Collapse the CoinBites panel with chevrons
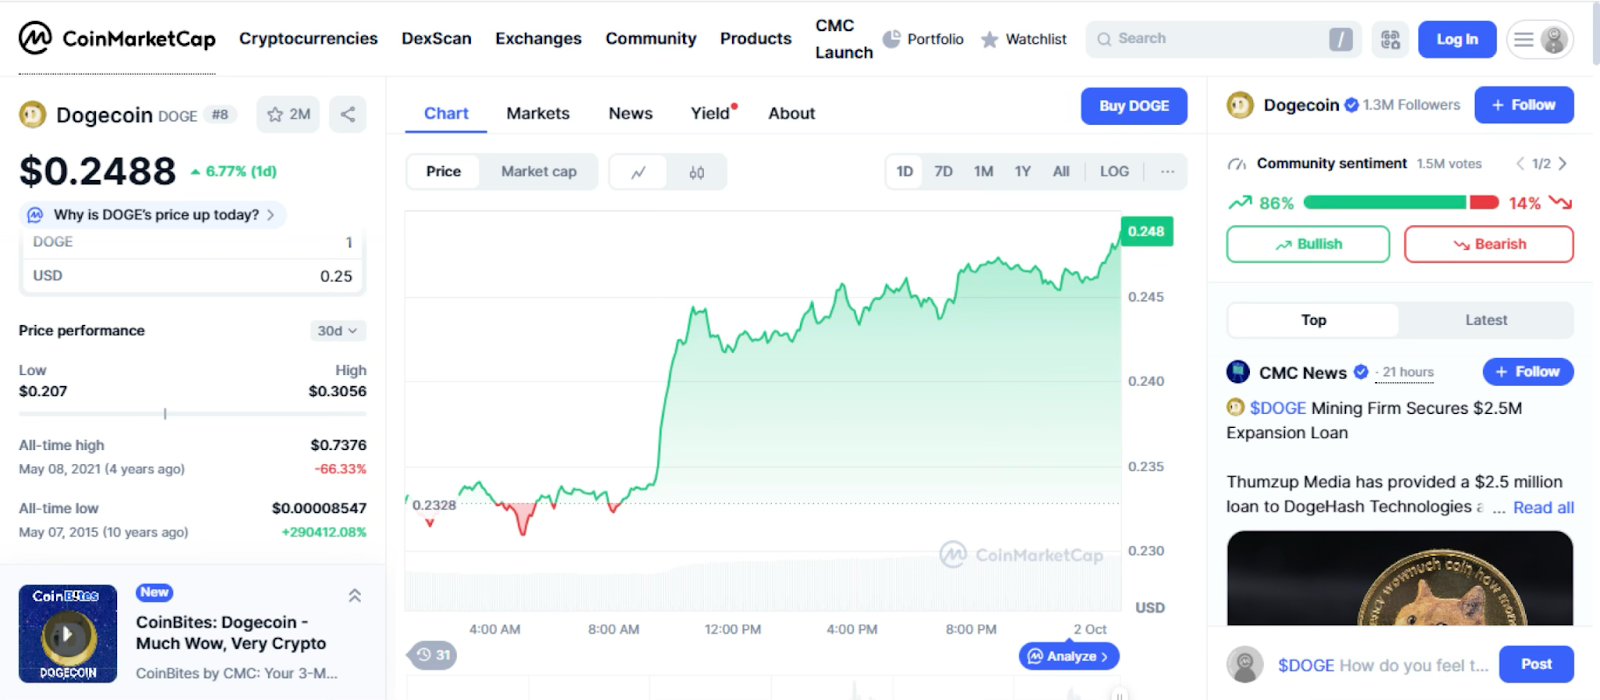This screenshot has width=1600, height=700. point(354,596)
